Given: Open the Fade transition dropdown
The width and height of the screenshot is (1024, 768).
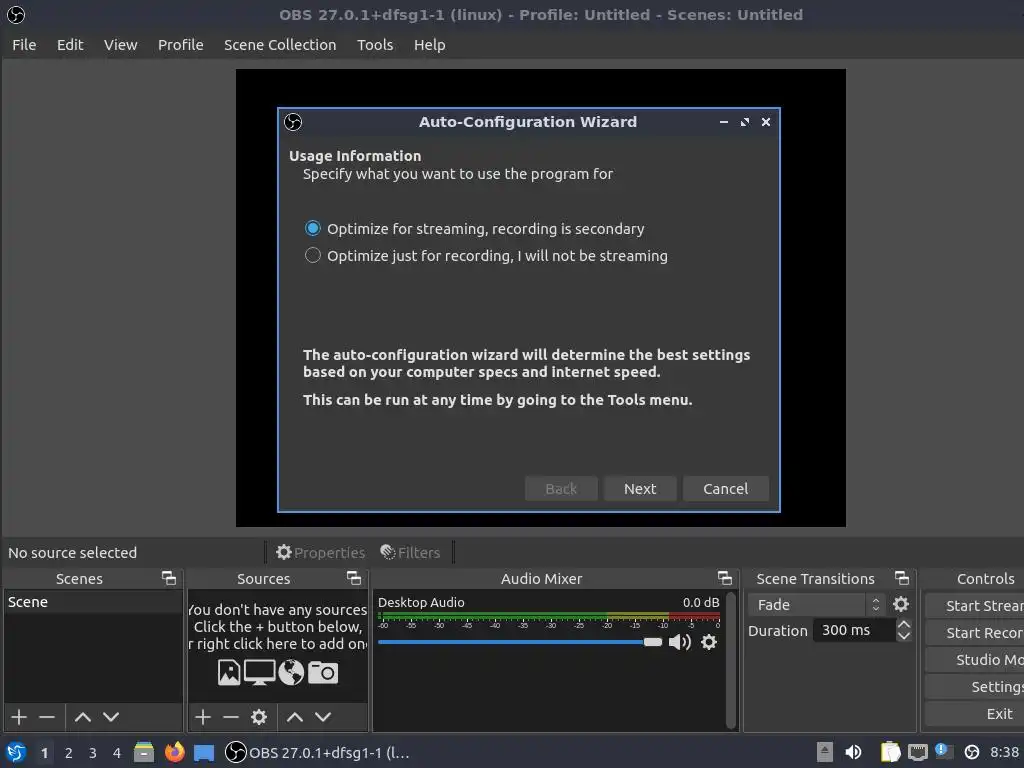Looking at the screenshot, I should [x=818, y=605].
